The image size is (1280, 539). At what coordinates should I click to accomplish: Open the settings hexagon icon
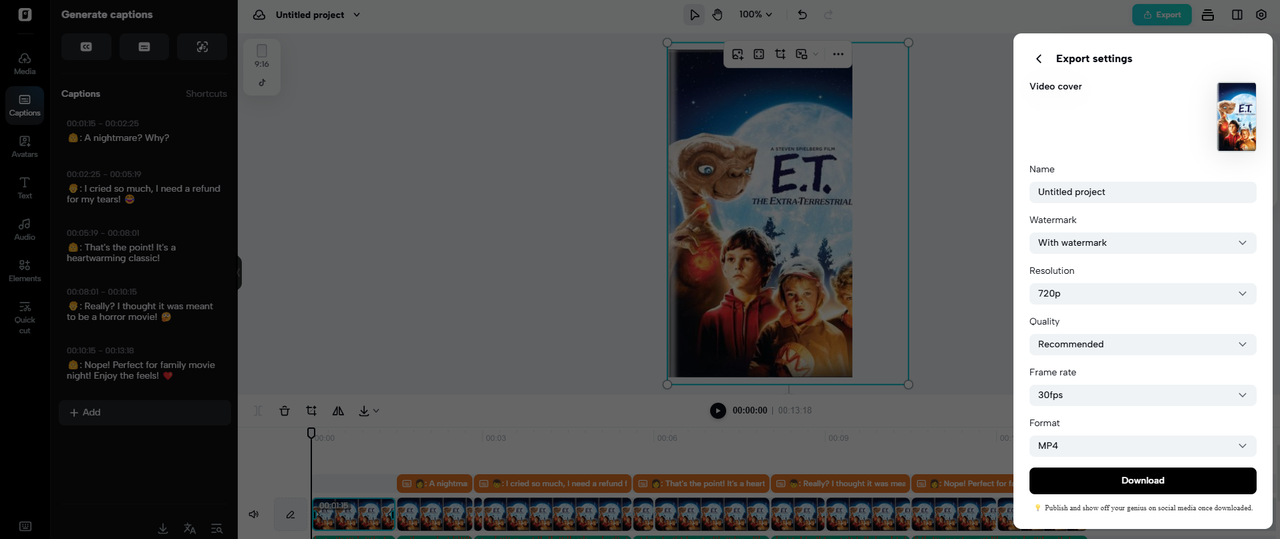point(1261,15)
